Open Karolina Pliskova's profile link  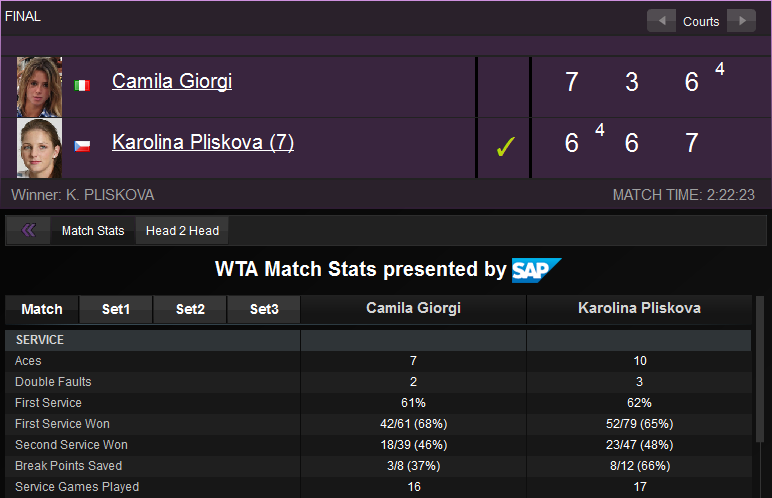[203, 143]
